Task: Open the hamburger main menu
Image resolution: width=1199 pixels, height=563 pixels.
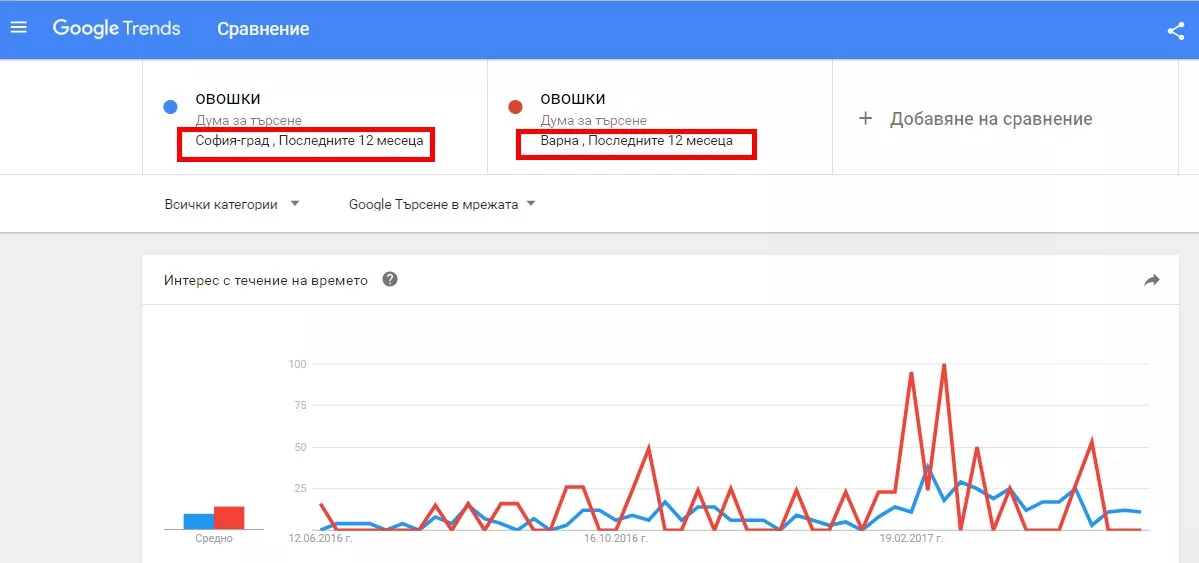Action: (18, 28)
